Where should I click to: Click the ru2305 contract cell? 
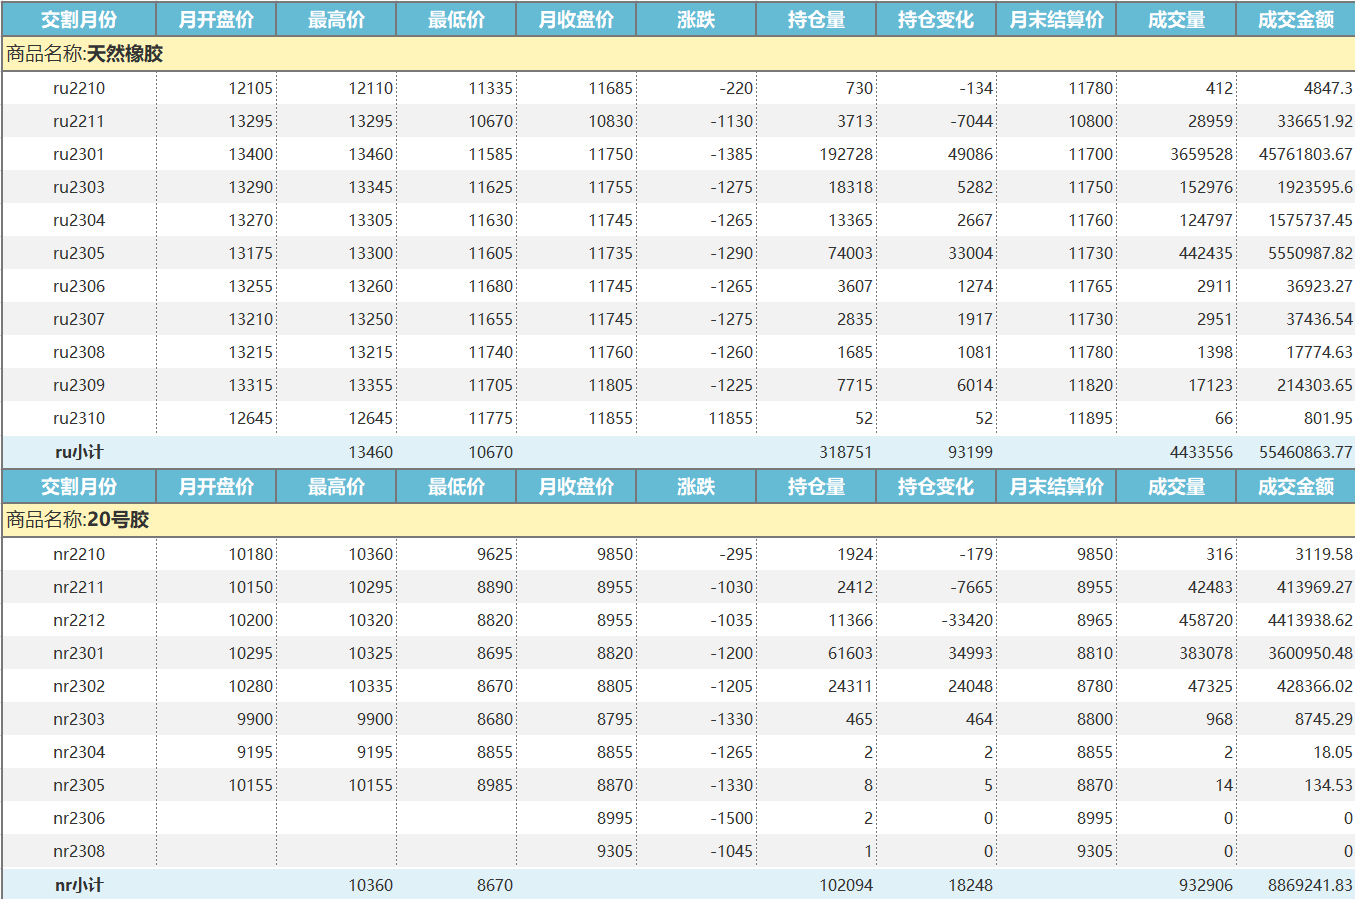(79, 253)
